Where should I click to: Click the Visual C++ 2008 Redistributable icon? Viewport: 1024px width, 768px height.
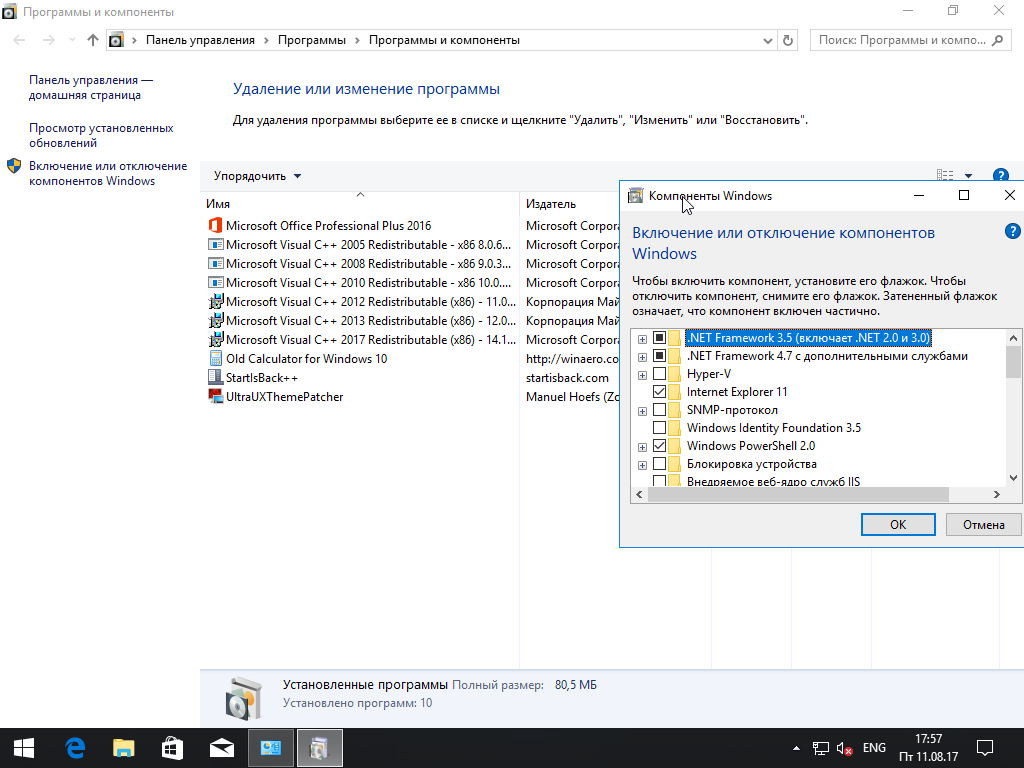pyautogui.click(x=215, y=264)
